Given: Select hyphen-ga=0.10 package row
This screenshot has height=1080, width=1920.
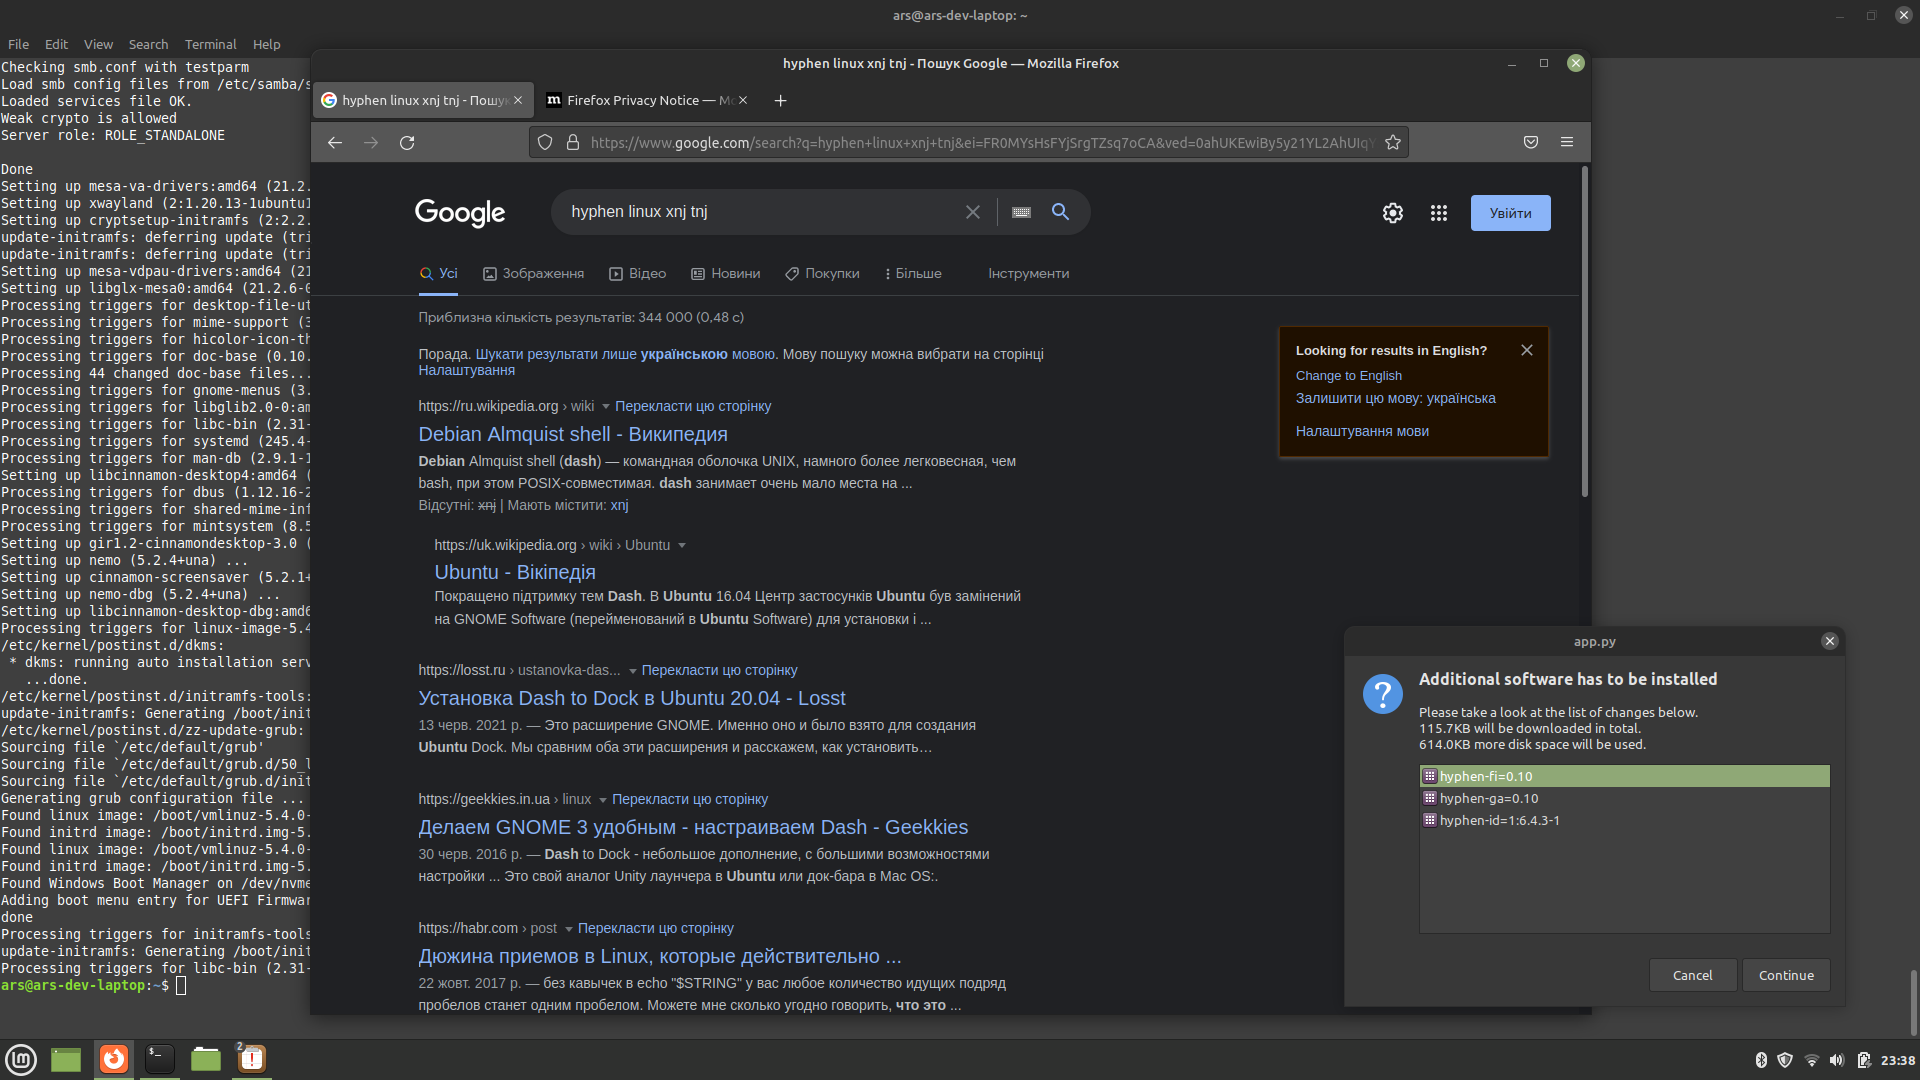Looking at the screenshot, I should 1624,798.
